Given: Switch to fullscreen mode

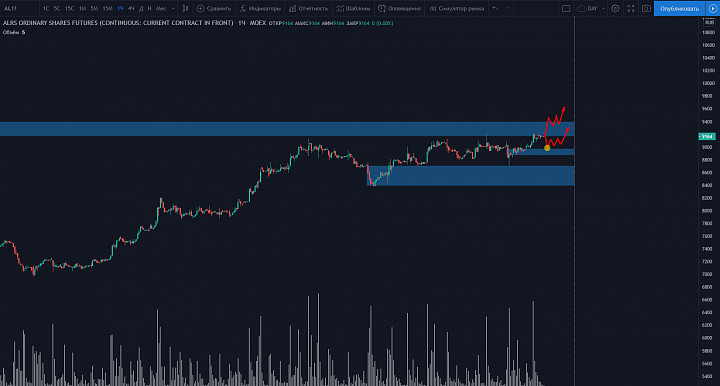Looking at the screenshot, I should pos(630,8).
